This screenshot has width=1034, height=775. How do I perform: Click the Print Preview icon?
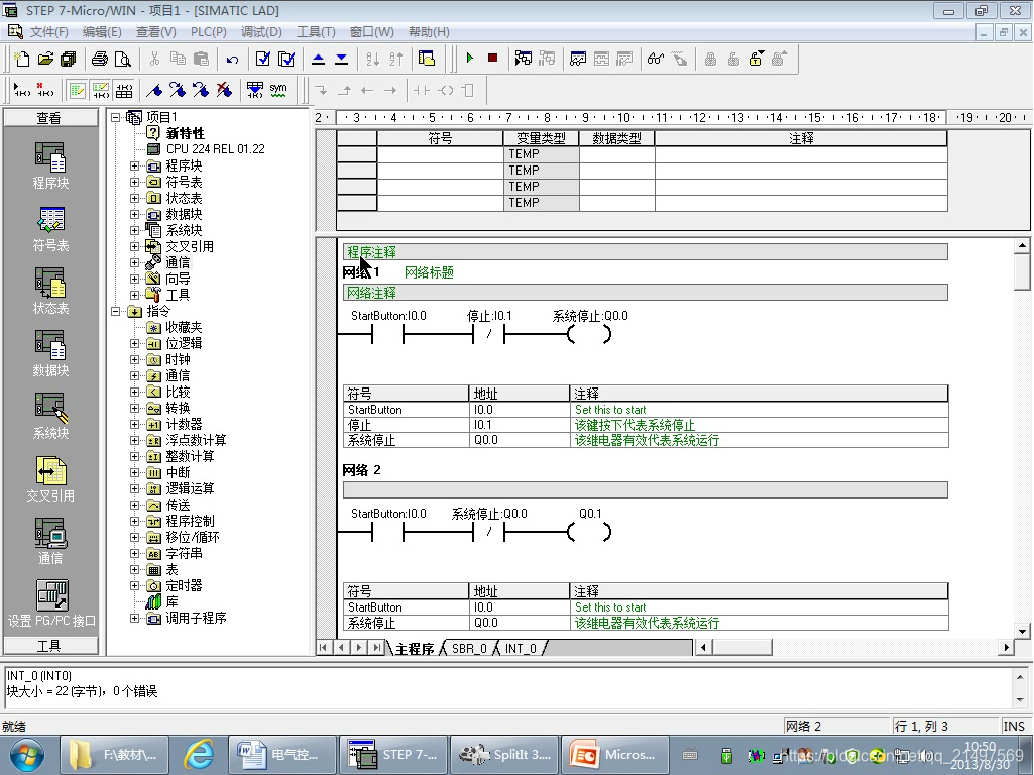(123, 59)
